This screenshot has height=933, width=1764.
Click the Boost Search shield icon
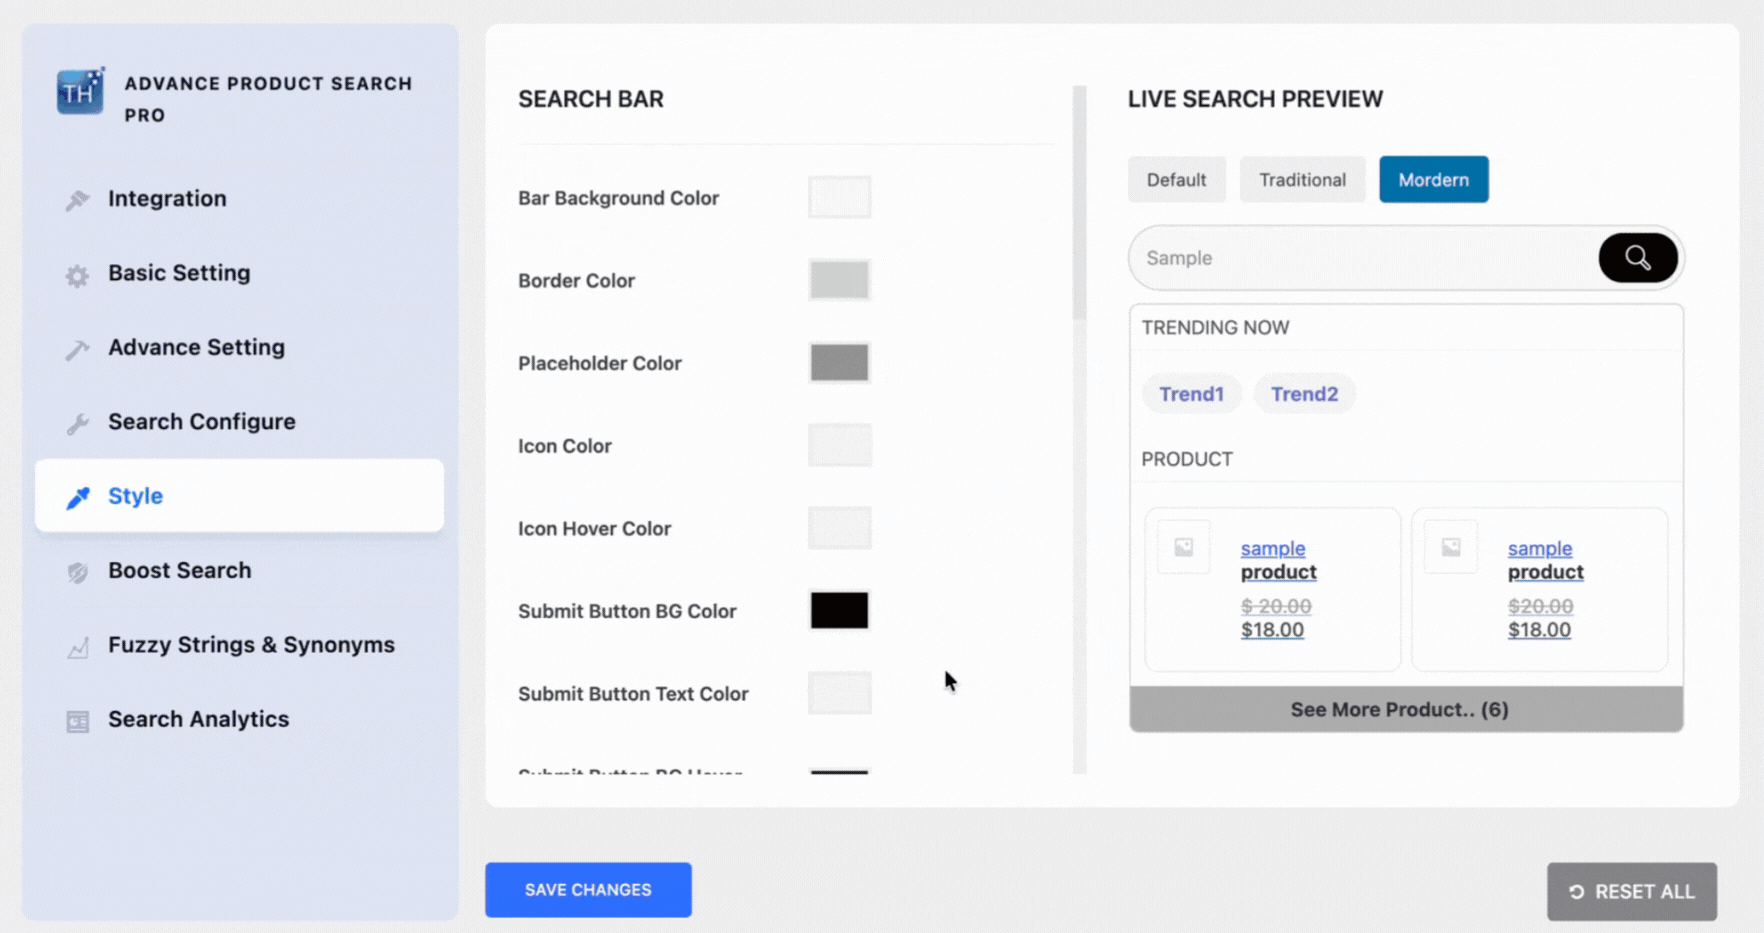[77, 572]
